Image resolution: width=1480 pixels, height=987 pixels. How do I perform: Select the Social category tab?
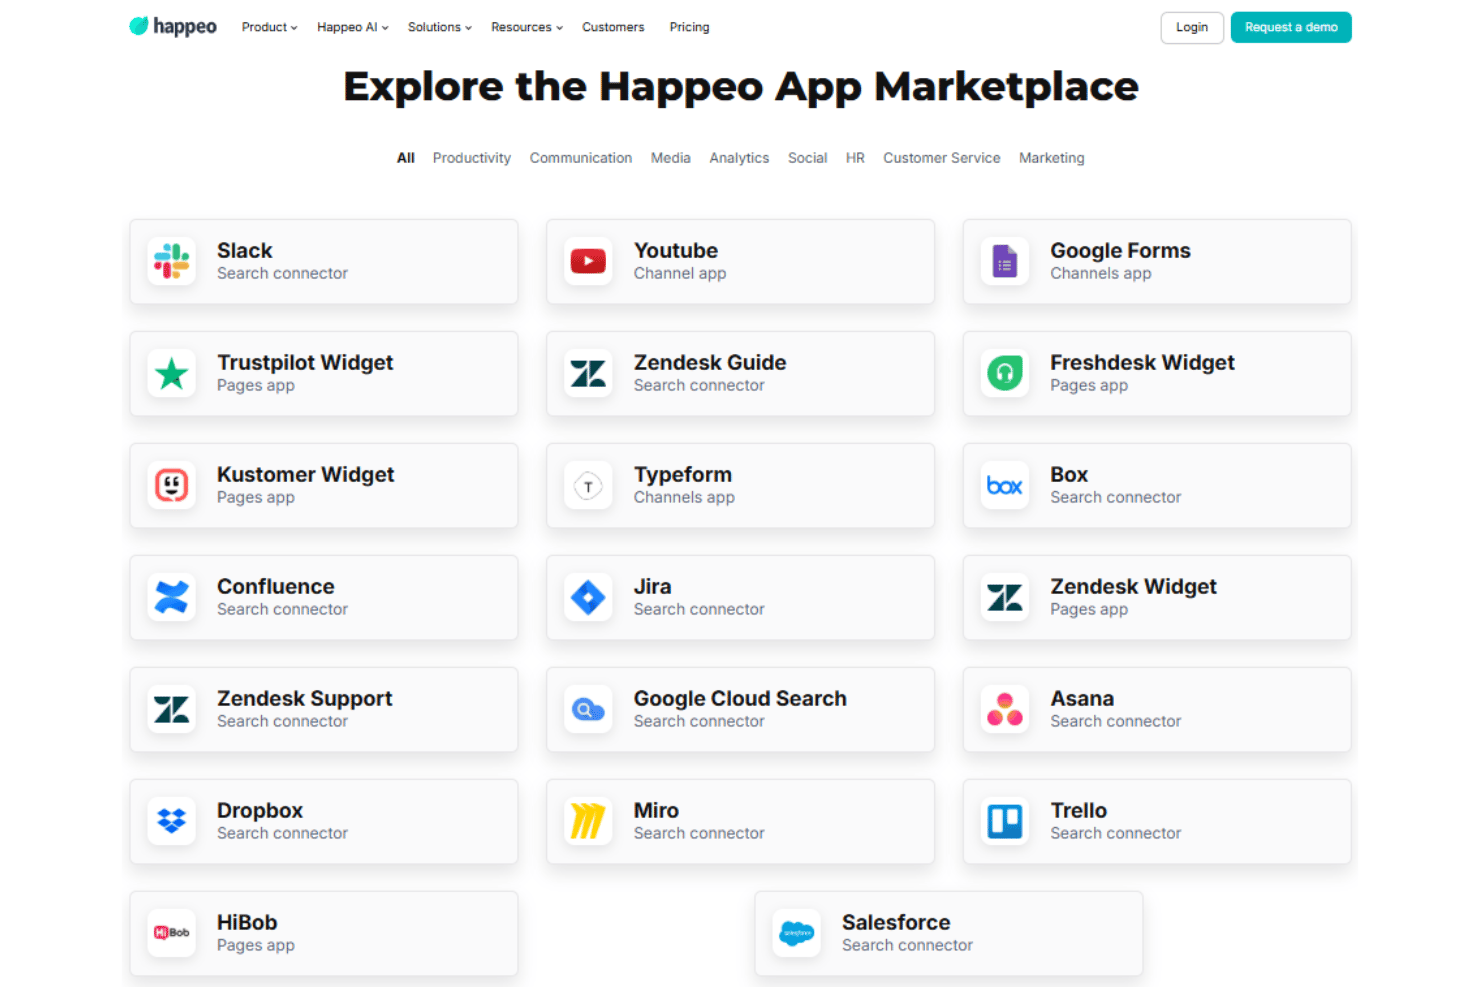(807, 158)
